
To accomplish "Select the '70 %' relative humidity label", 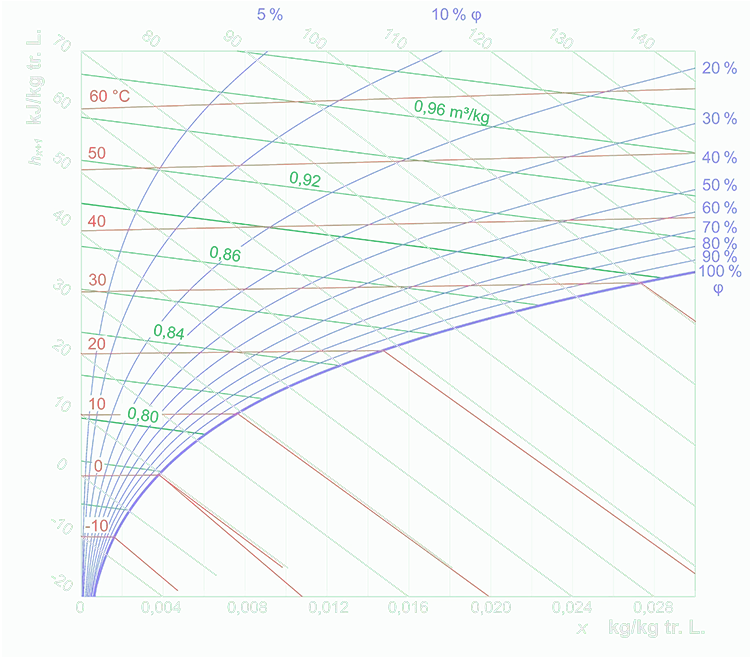I will pyautogui.click(x=719, y=227).
